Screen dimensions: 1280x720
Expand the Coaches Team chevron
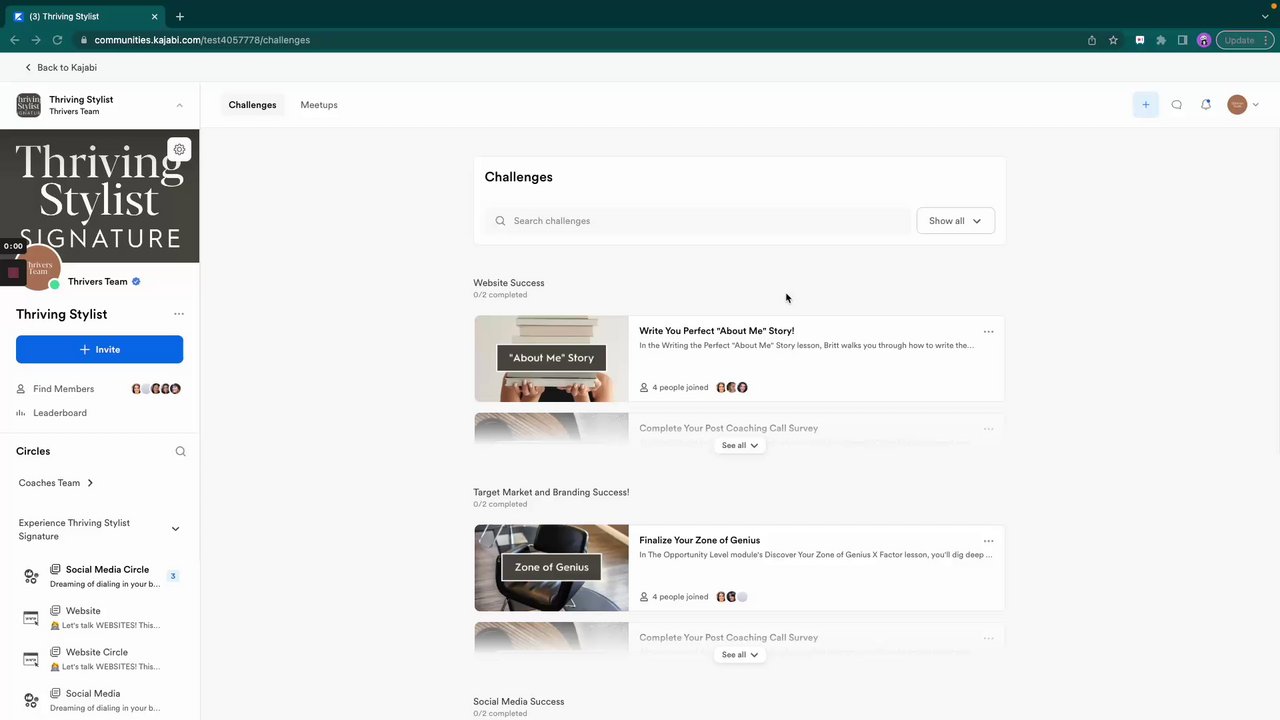(x=90, y=483)
